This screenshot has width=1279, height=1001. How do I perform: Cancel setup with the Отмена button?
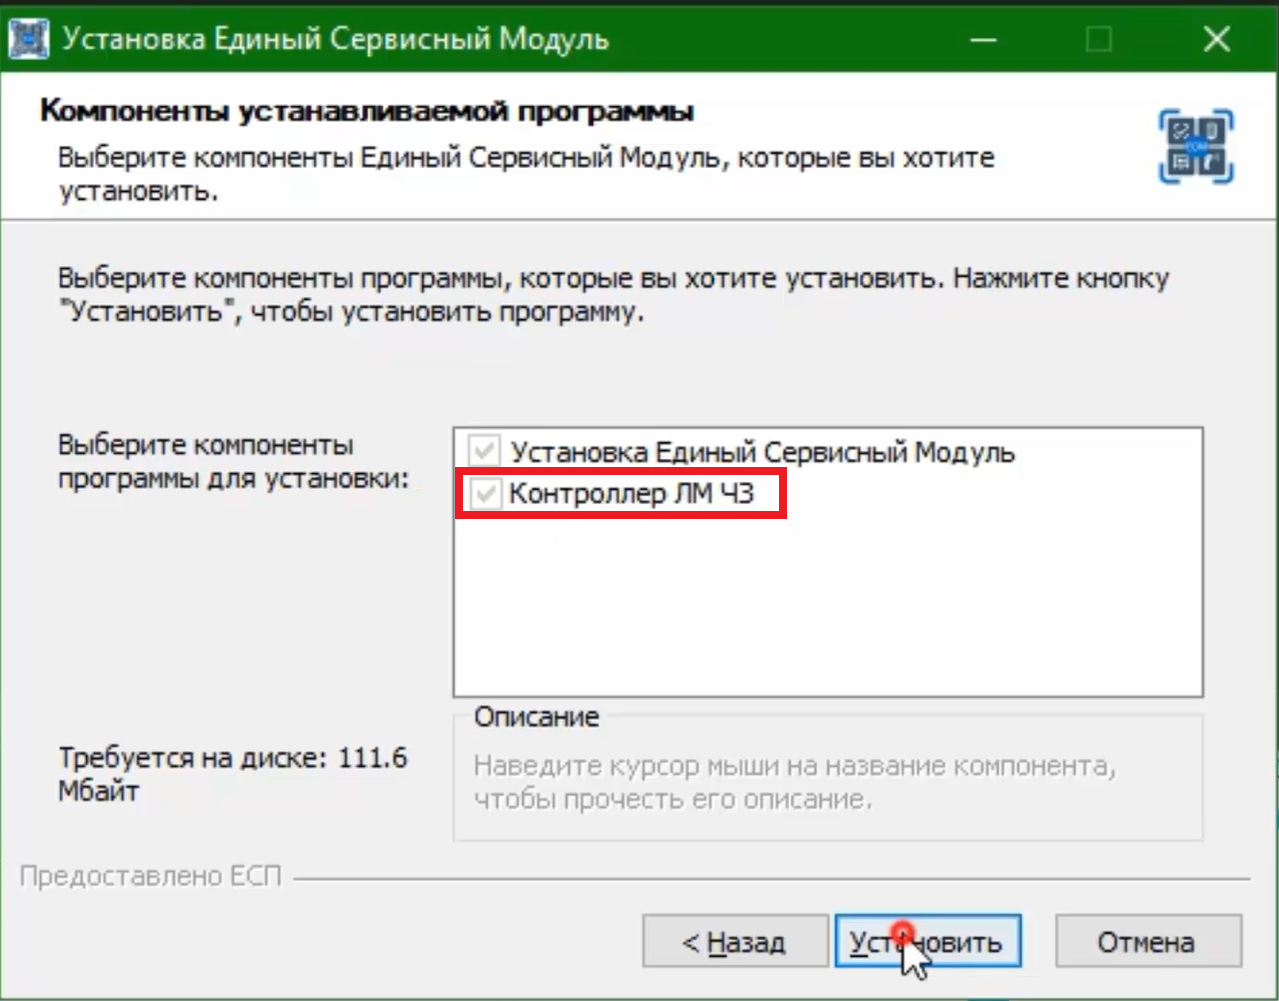pos(1148,941)
